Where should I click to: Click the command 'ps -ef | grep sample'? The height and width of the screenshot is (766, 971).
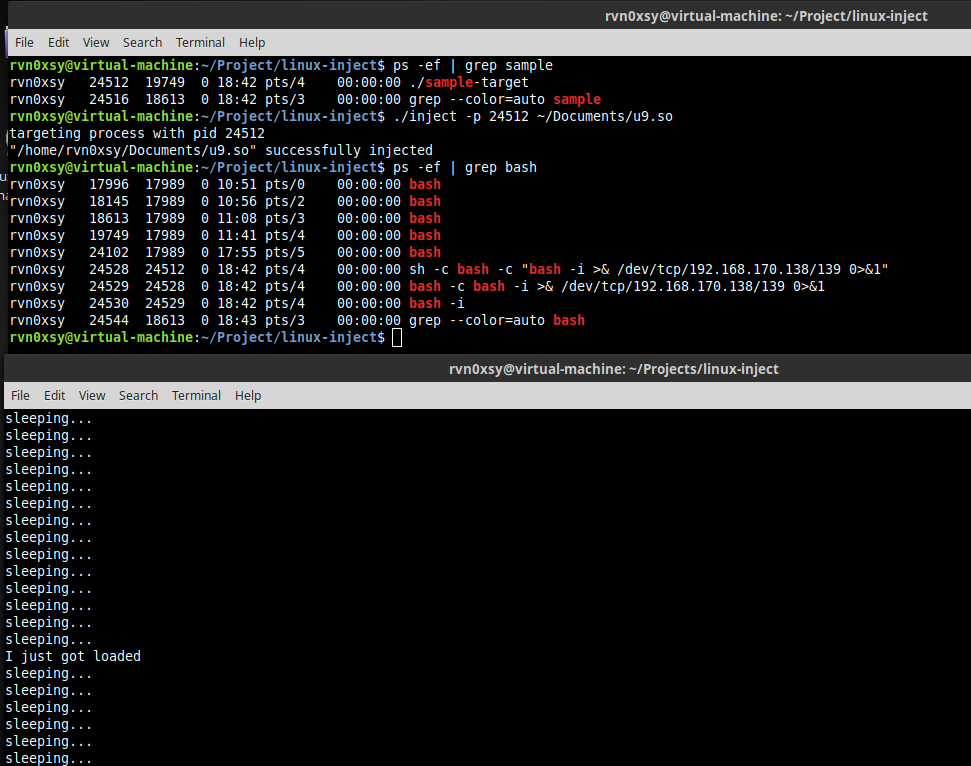473,65
